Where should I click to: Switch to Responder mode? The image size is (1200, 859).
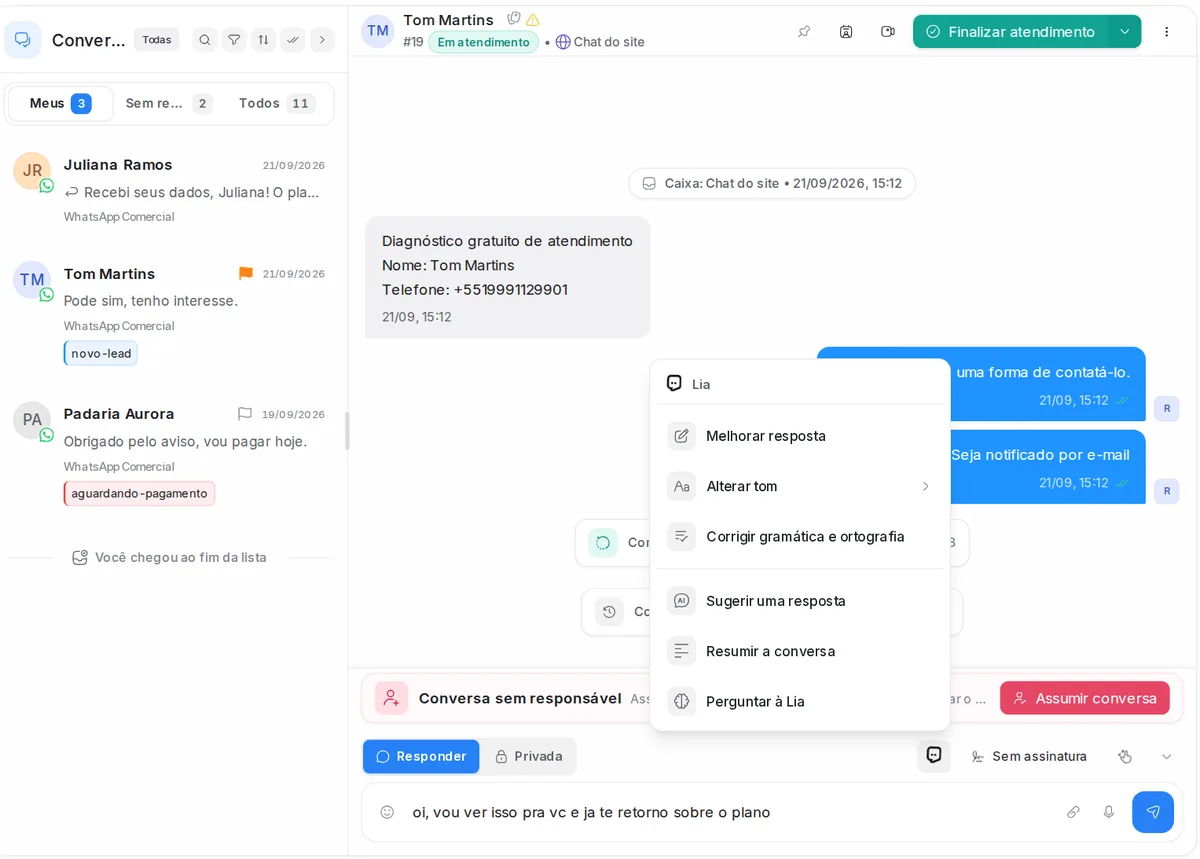tap(421, 756)
